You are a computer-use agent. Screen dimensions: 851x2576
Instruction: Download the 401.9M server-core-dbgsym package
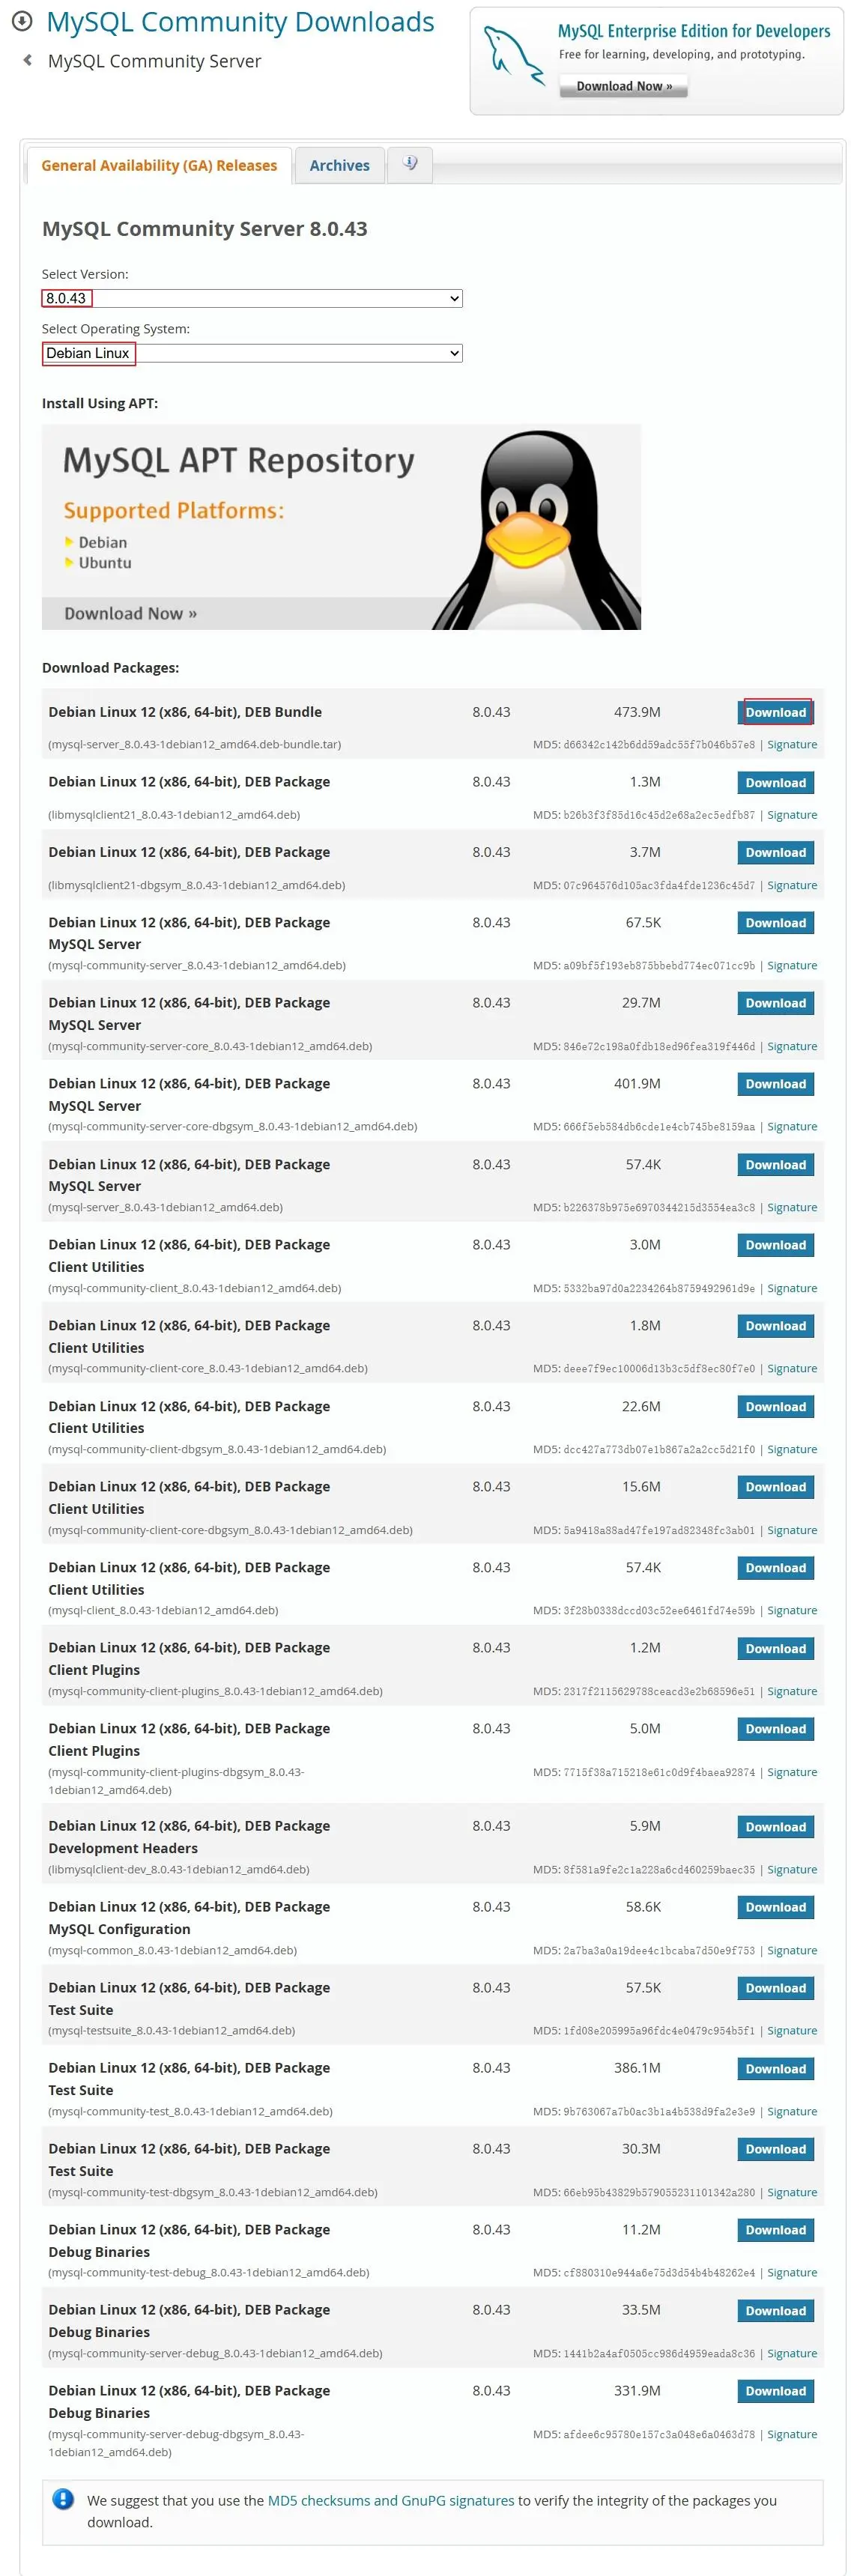[775, 1083]
